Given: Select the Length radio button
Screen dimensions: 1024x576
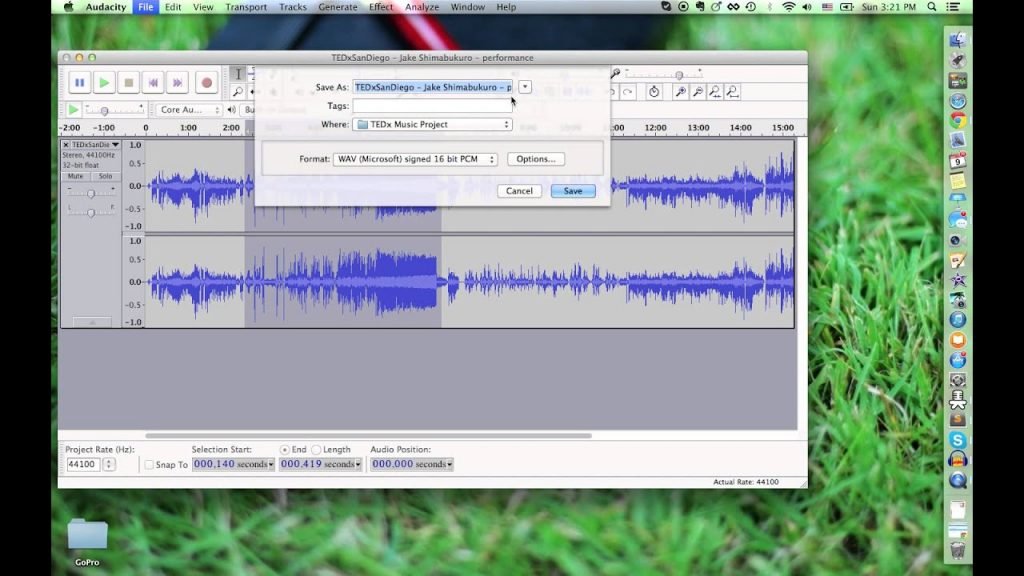Looking at the screenshot, I should [316, 449].
